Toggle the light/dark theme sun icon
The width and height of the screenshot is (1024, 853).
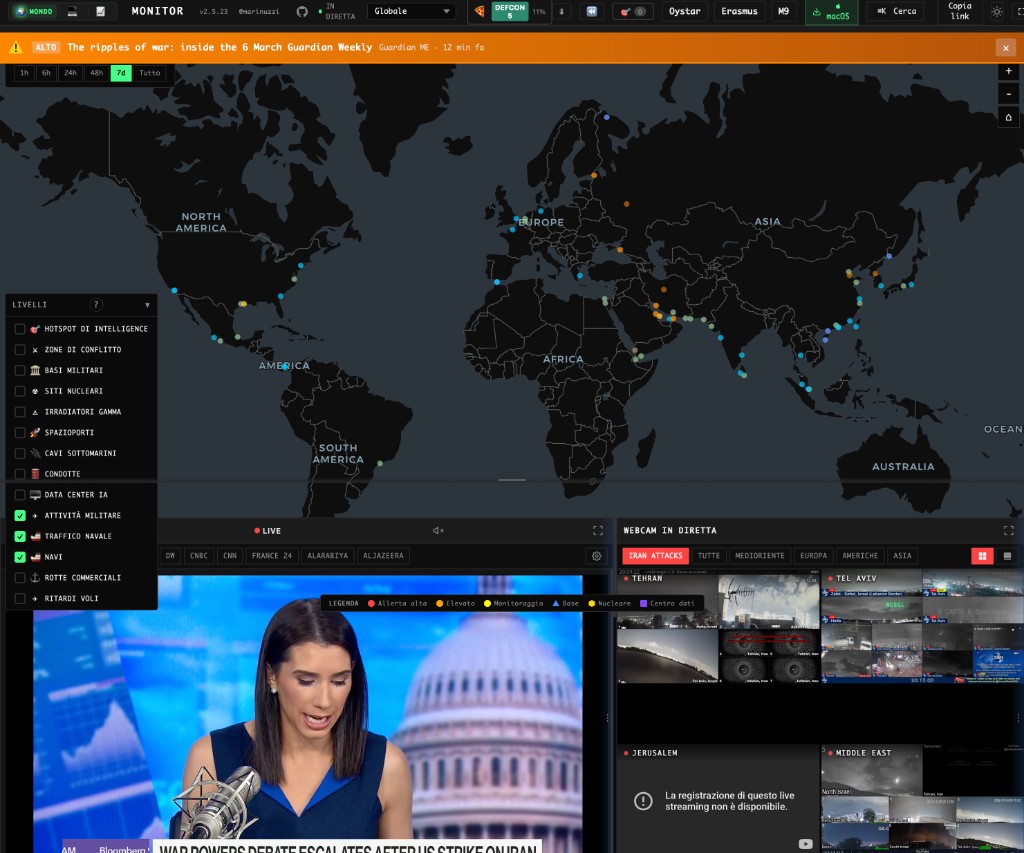996,12
